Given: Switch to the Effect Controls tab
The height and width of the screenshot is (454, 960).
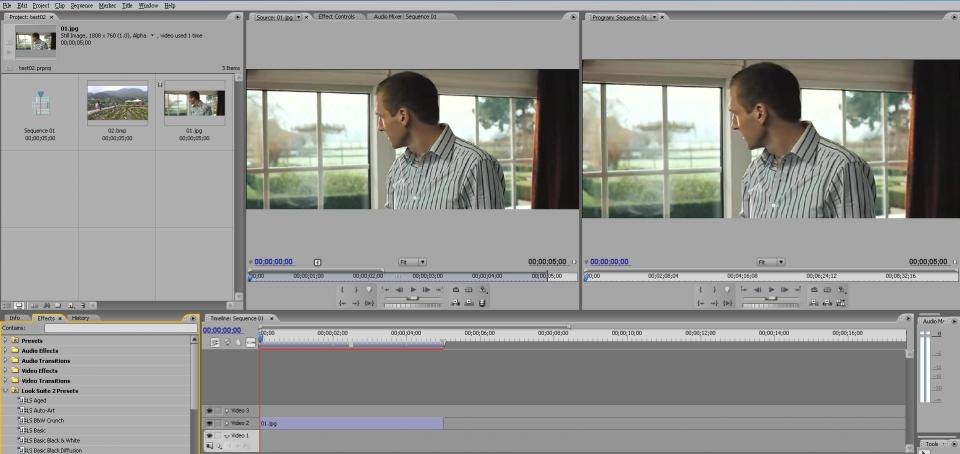Looking at the screenshot, I should tap(337, 17).
